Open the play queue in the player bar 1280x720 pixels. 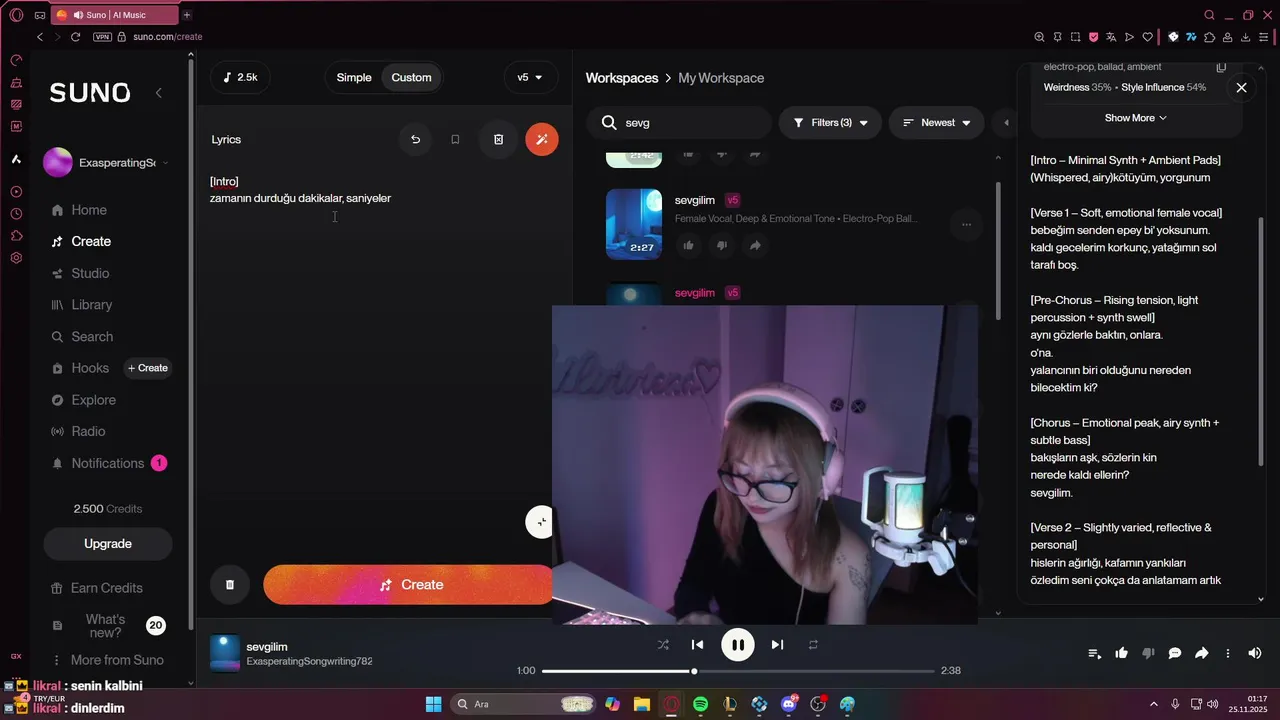[1095, 653]
